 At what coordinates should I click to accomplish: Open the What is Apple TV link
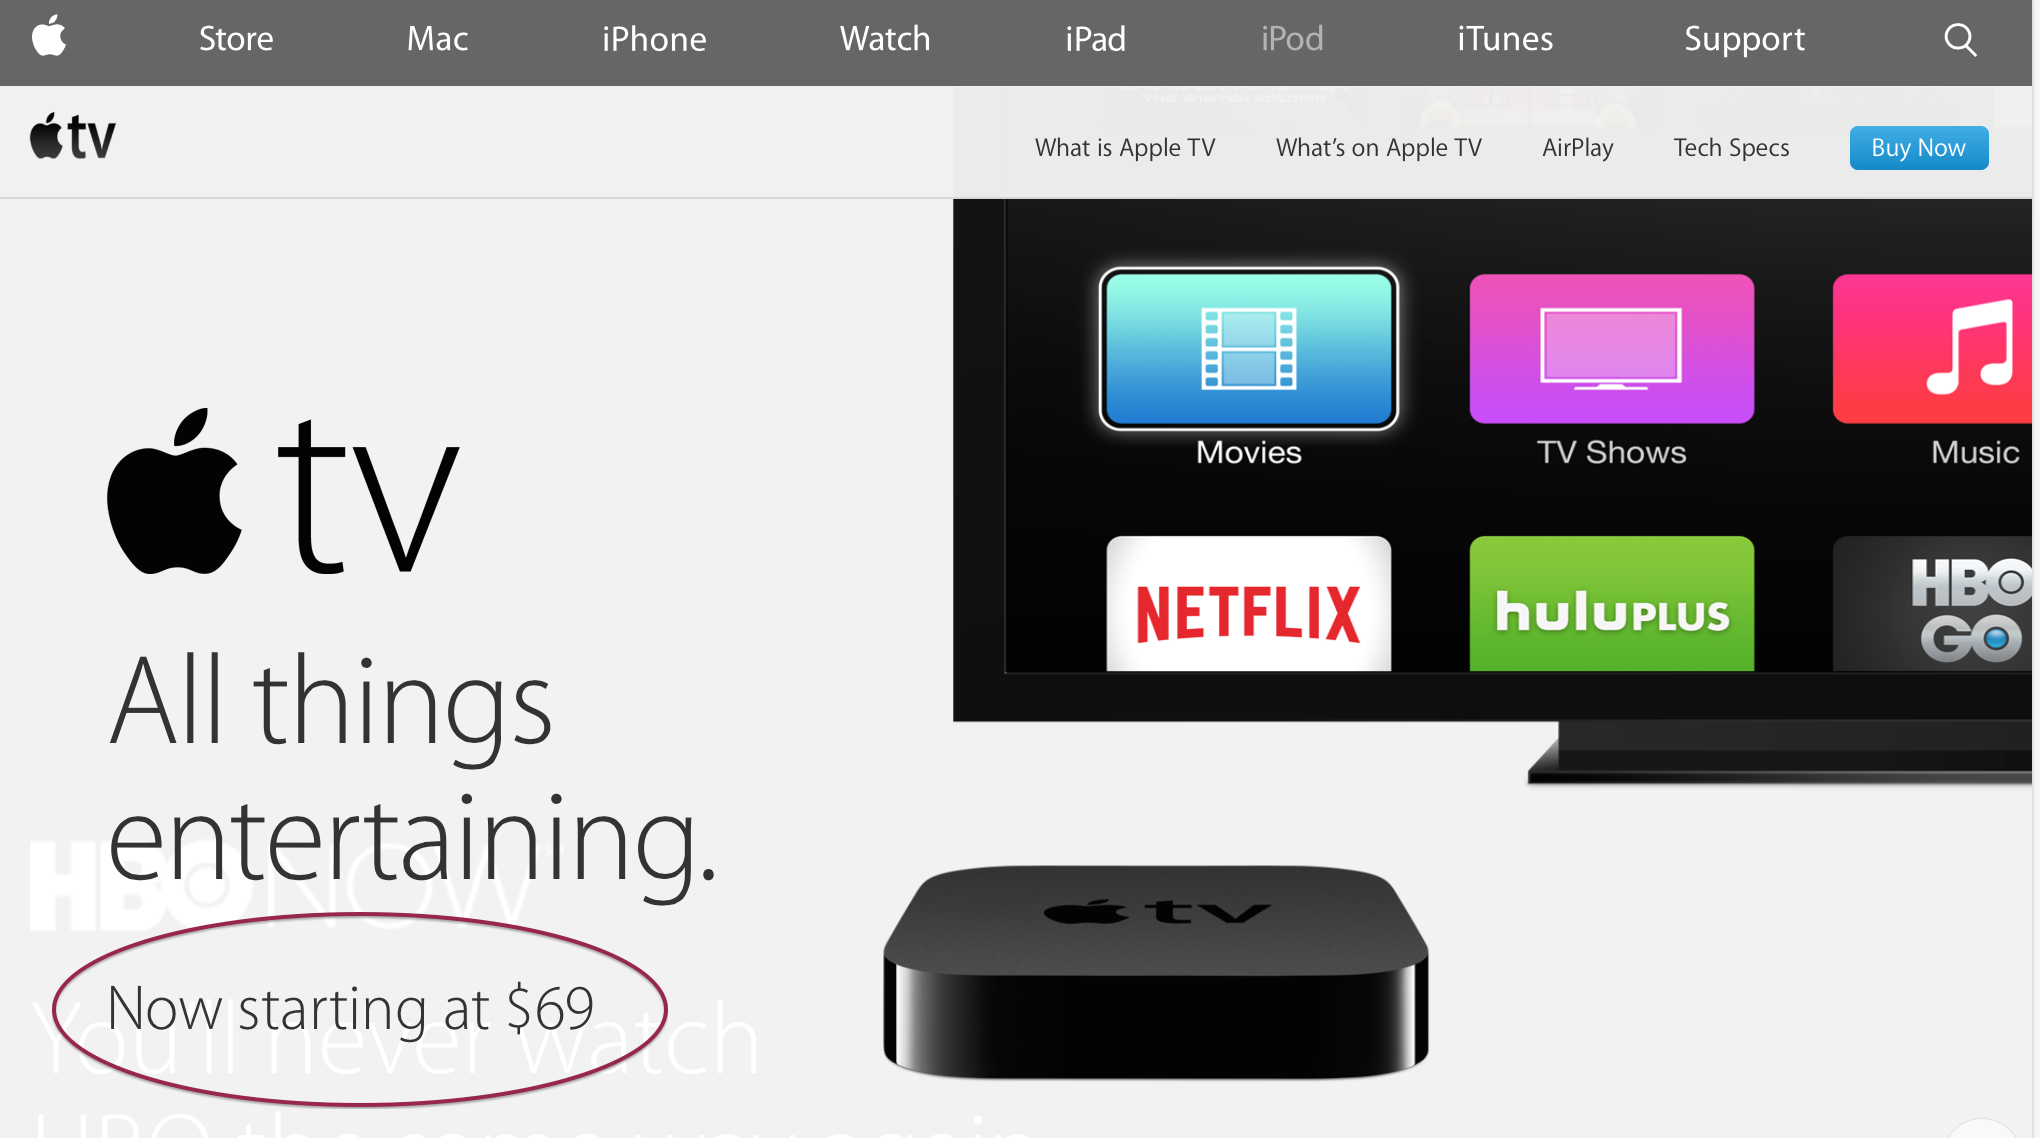(x=1125, y=148)
